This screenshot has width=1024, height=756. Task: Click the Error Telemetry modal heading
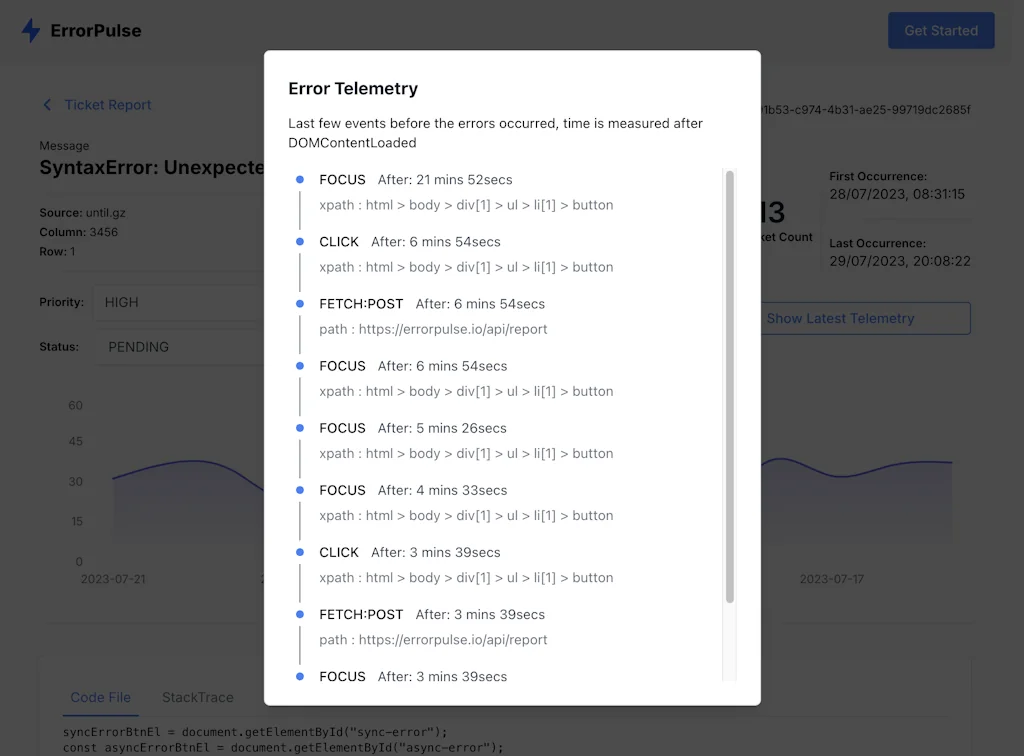click(x=353, y=89)
